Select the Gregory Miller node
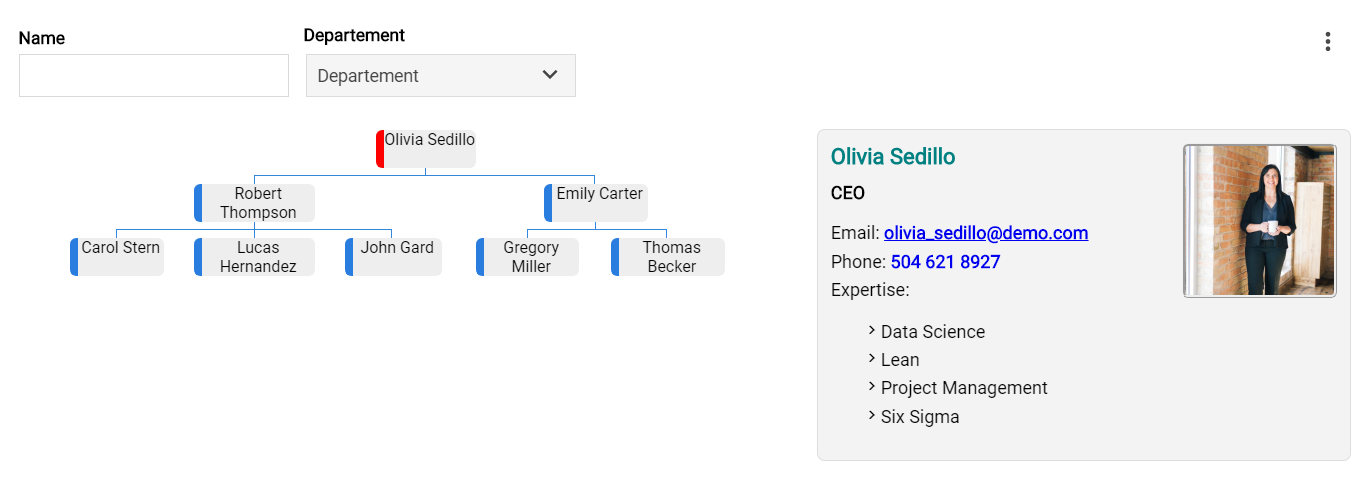This screenshot has width=1366, height=482. point(531,256)
